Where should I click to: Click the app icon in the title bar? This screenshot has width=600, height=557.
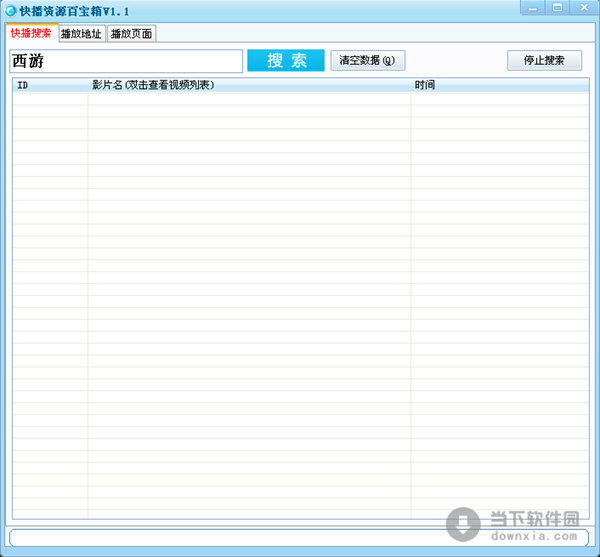[x=11, y=11]
